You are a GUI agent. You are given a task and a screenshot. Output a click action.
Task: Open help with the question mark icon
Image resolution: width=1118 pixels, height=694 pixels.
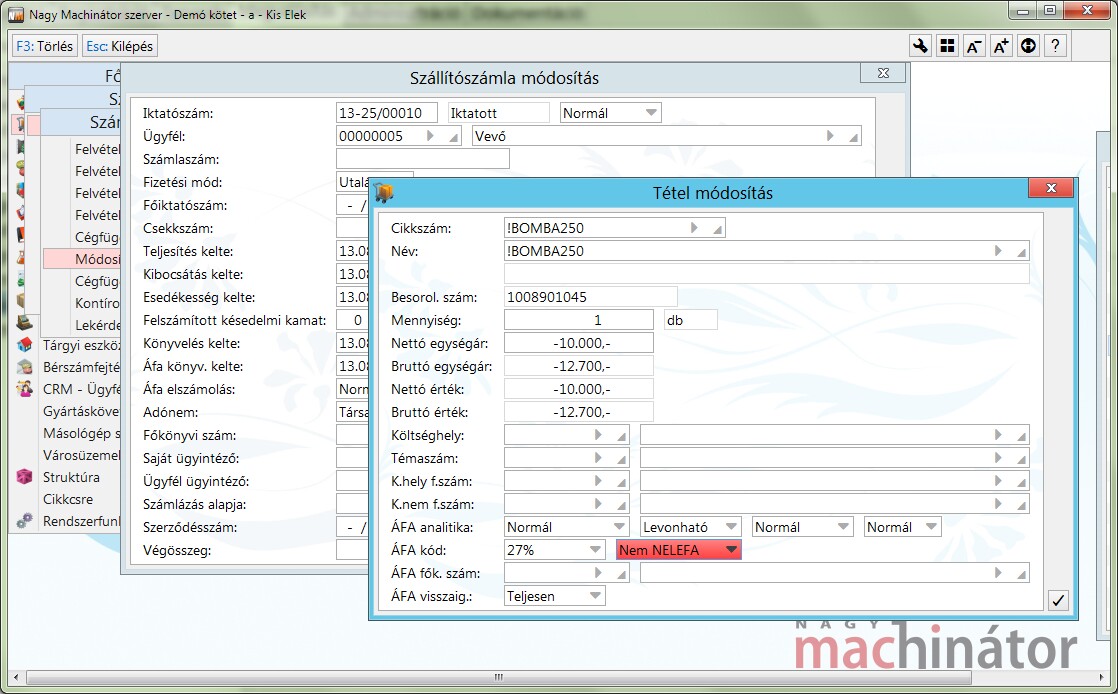[1055, 46]
